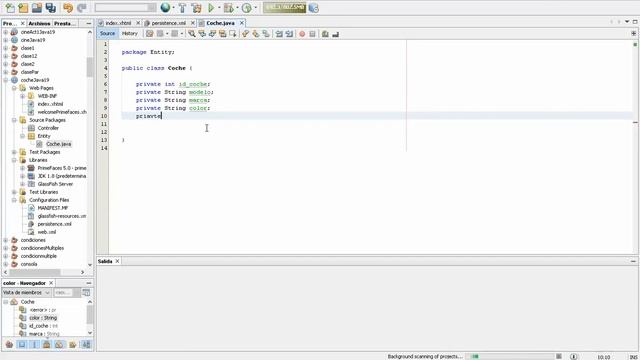Click the browser globe icon in main toolbar
The height and width of the screenshot is (360, 640).
coord(165,8)
